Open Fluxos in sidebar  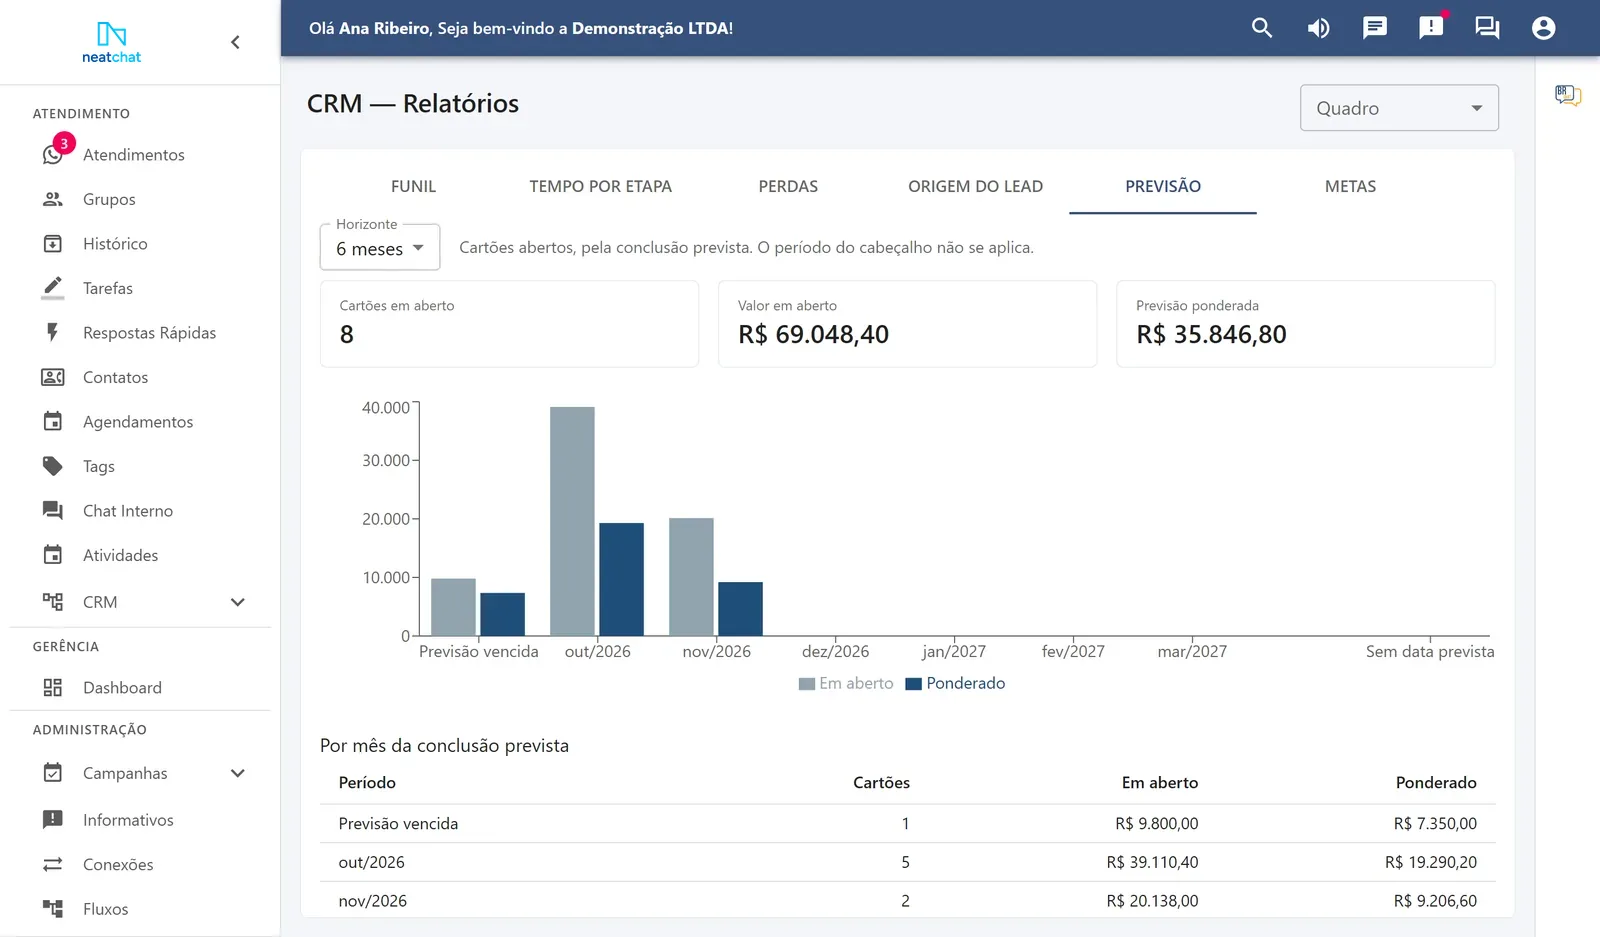[x=140, y=909]
